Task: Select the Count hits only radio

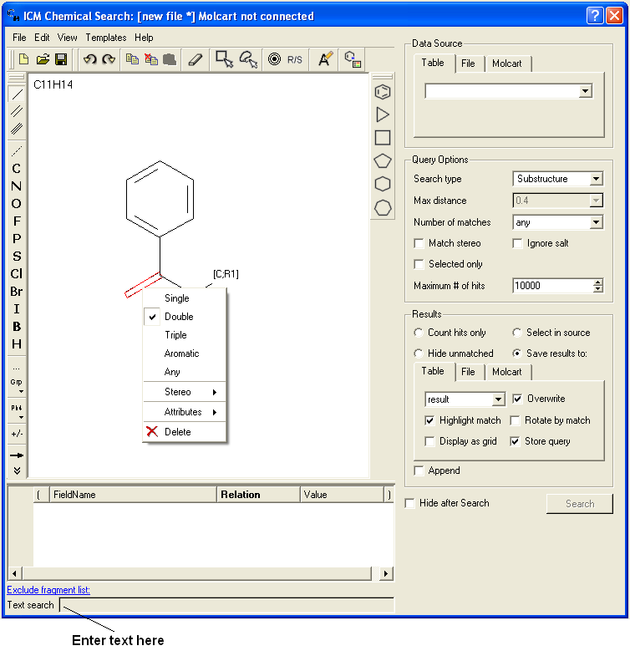Action: click(x=418, y=332)
